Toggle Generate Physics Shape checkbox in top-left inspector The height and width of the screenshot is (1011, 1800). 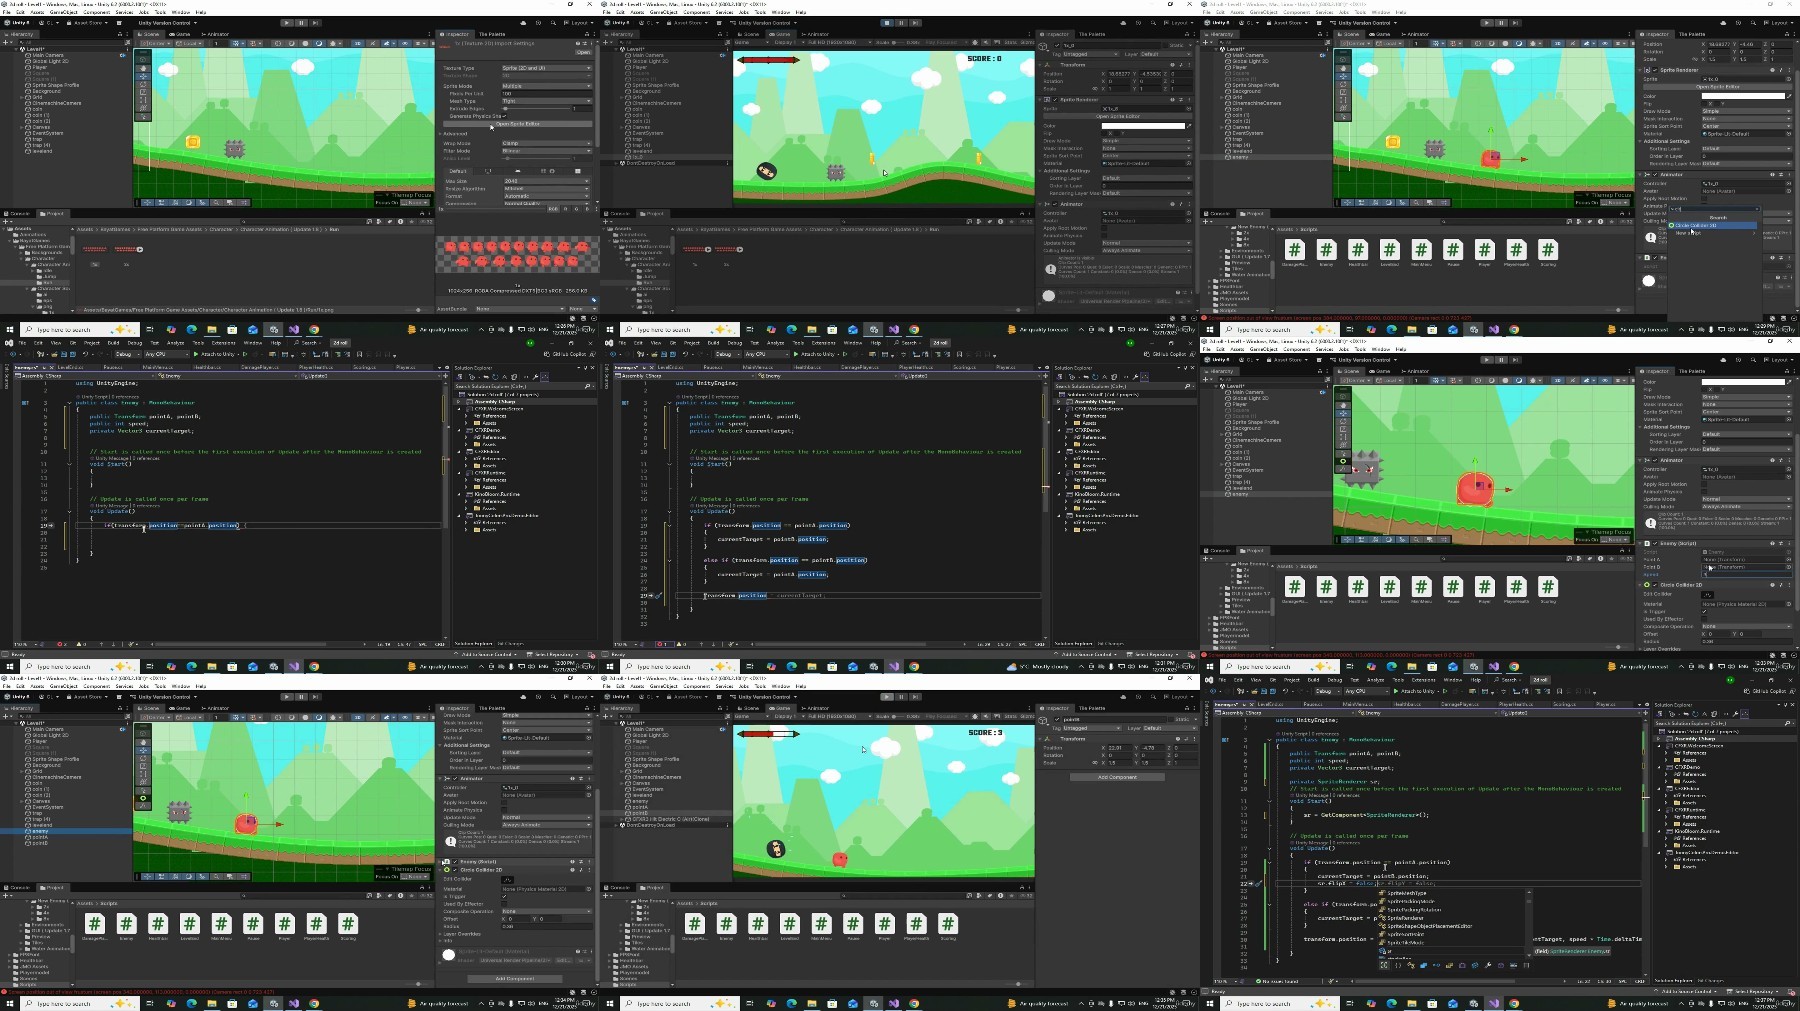(503, 116)
